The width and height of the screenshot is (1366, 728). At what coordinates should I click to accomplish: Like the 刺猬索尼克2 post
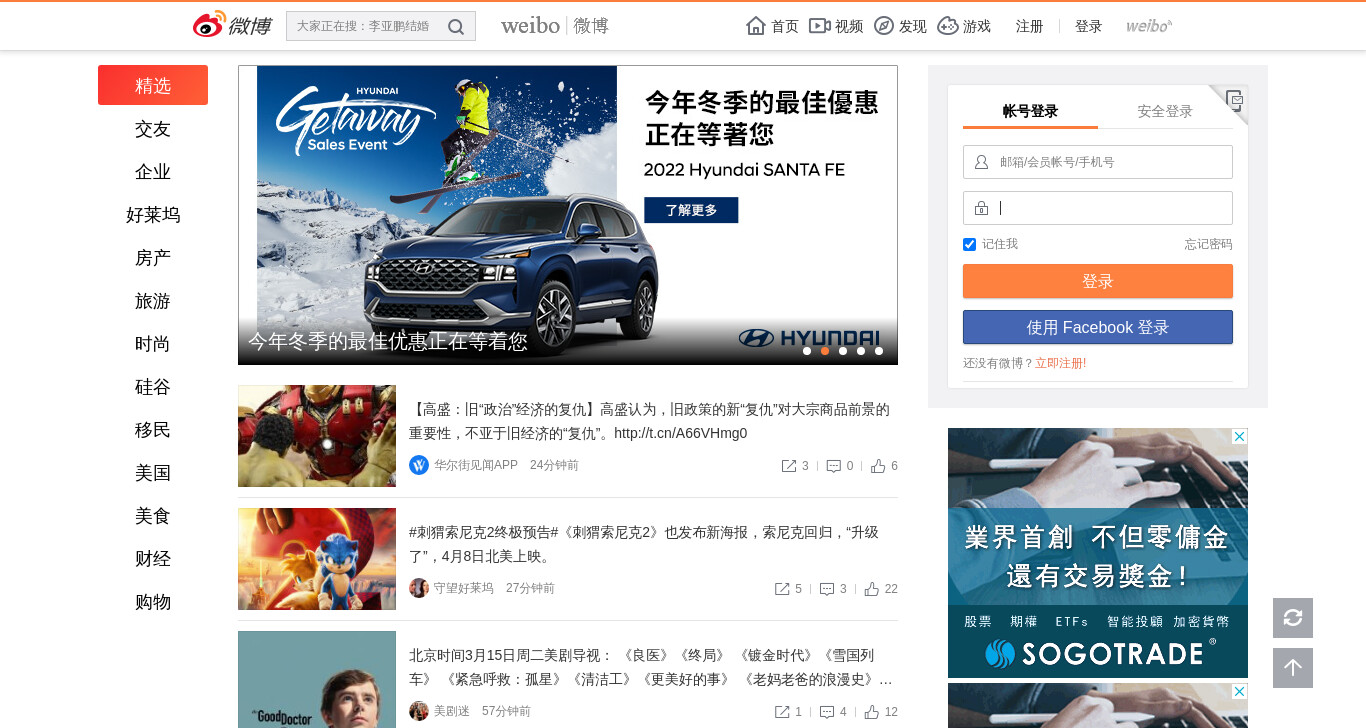872,589
